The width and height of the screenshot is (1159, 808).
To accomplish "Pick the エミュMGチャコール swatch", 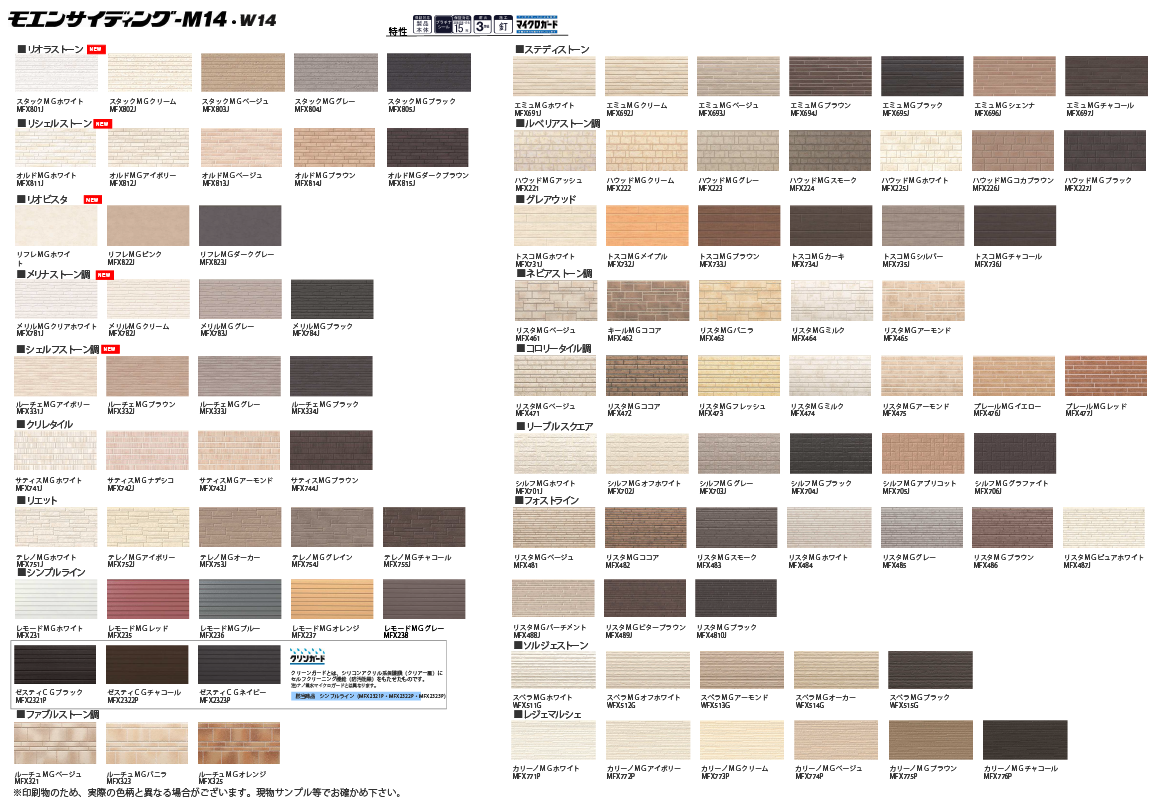I will pos(1106,76).
